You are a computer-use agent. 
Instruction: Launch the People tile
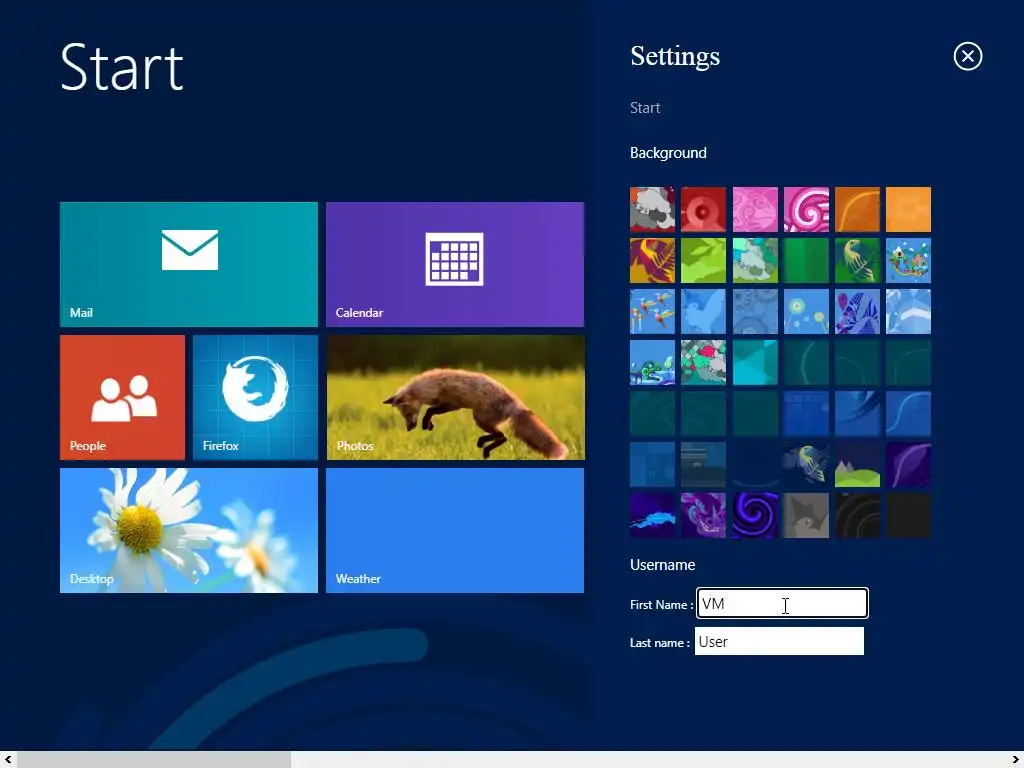pos(122,397)
